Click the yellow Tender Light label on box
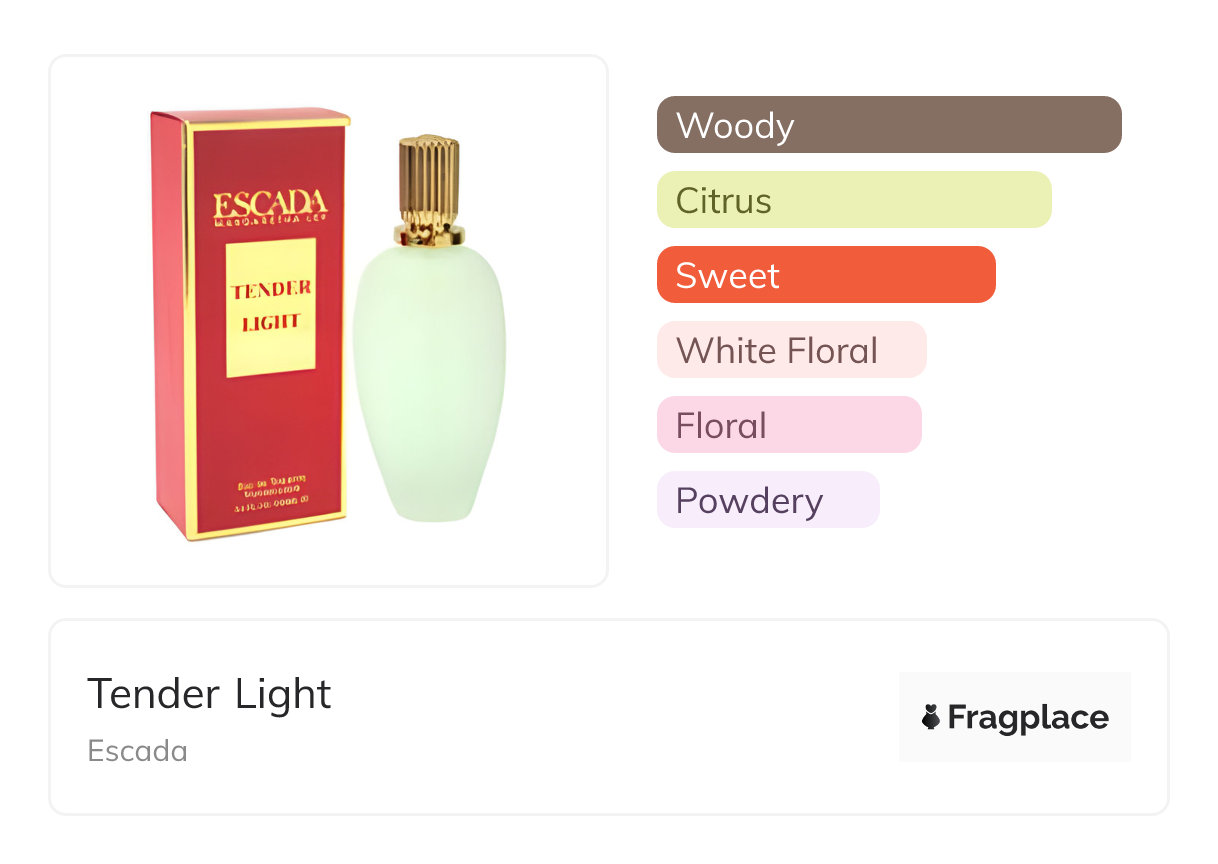Viewport: 1218px width, 864px height. tap(271, 307)
